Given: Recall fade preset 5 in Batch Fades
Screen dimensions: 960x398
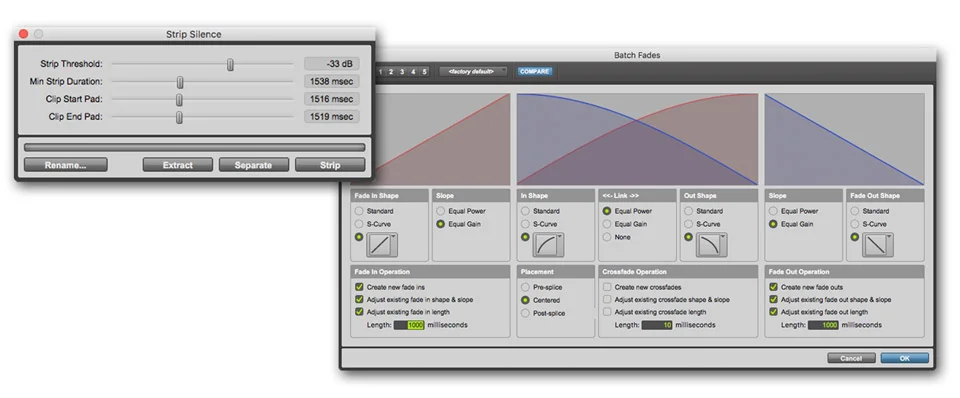Looking at the screenshot, I should 424,72.
